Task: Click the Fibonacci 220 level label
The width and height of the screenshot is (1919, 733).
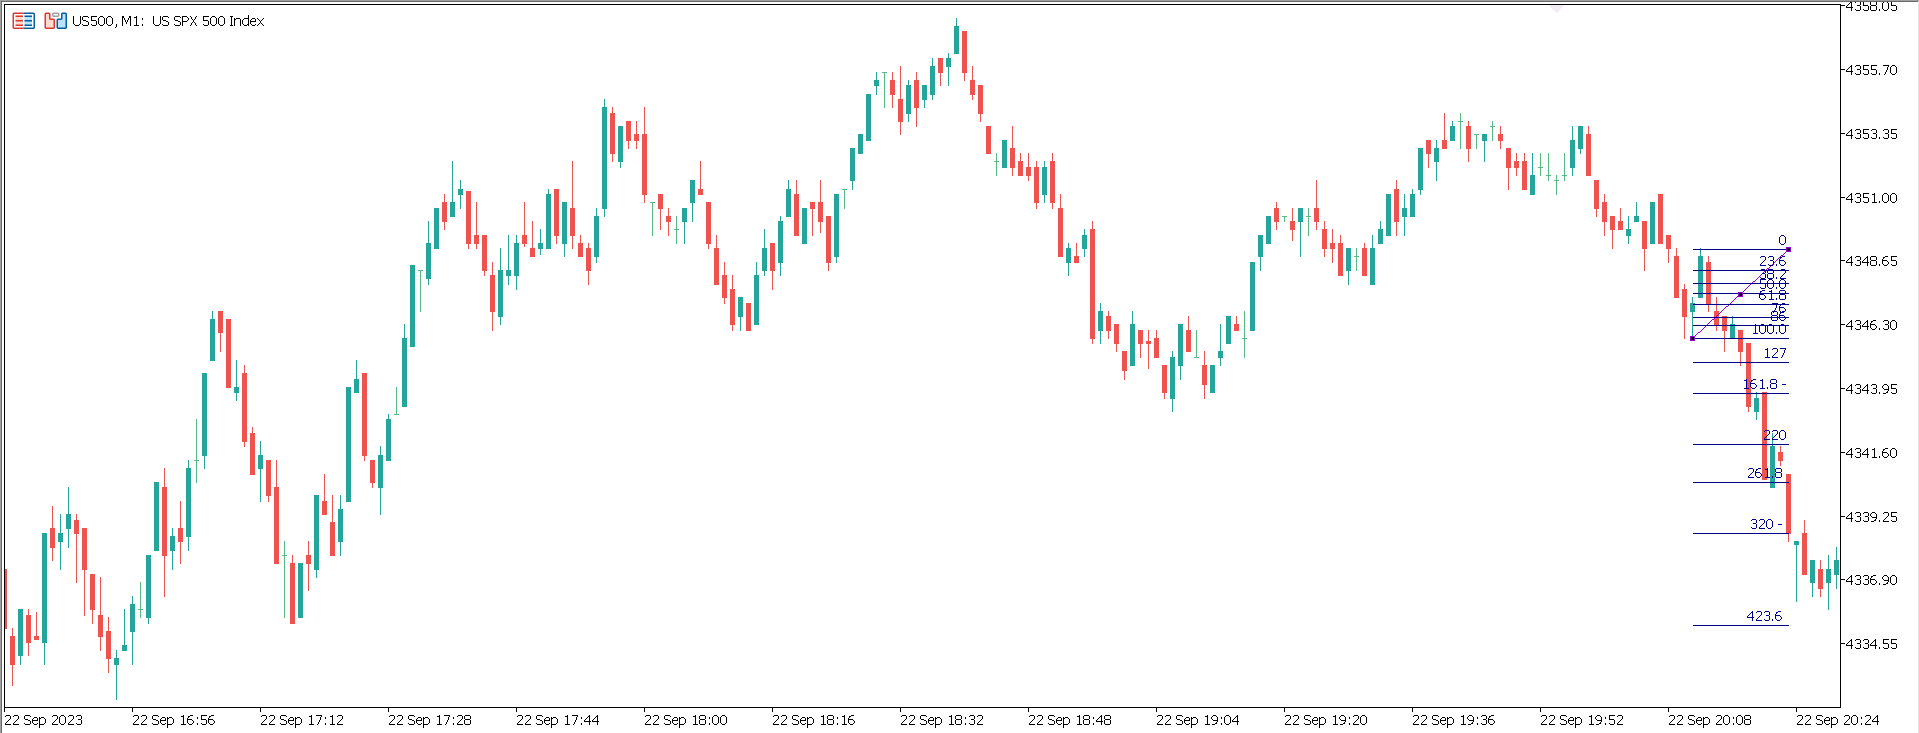Action: [1775, 435]
